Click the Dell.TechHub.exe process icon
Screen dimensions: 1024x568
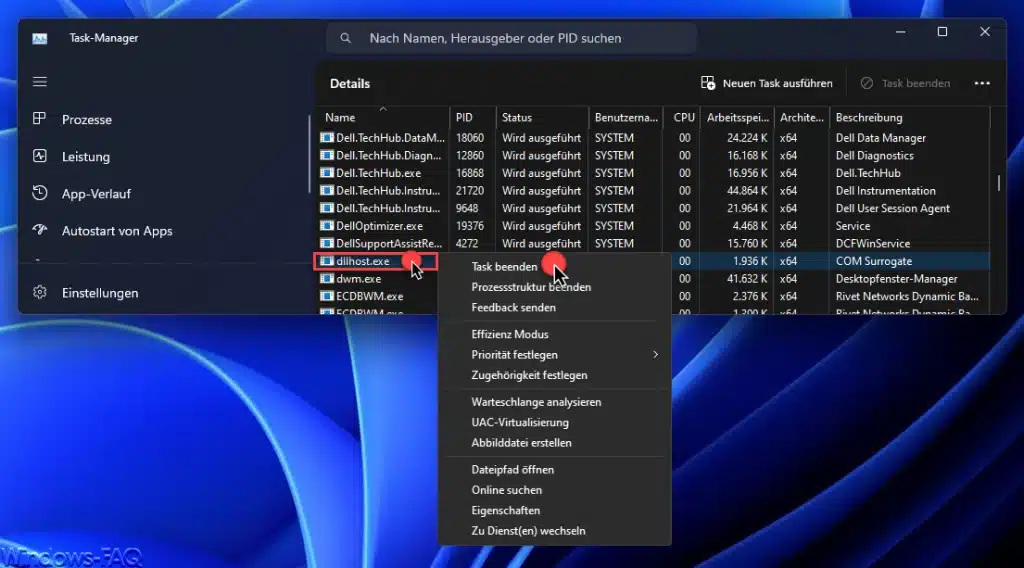[327, 173]
